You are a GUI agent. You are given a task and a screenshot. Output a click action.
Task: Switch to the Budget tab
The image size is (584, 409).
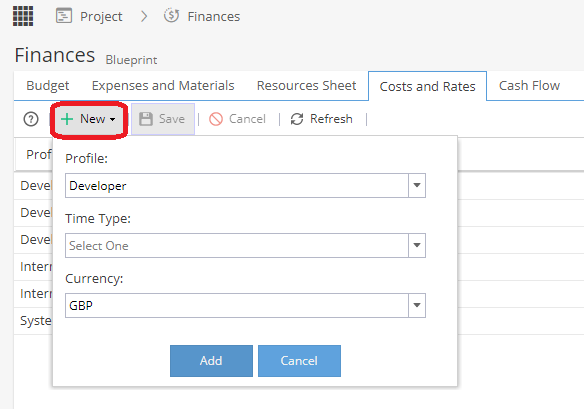click(48, 86)
